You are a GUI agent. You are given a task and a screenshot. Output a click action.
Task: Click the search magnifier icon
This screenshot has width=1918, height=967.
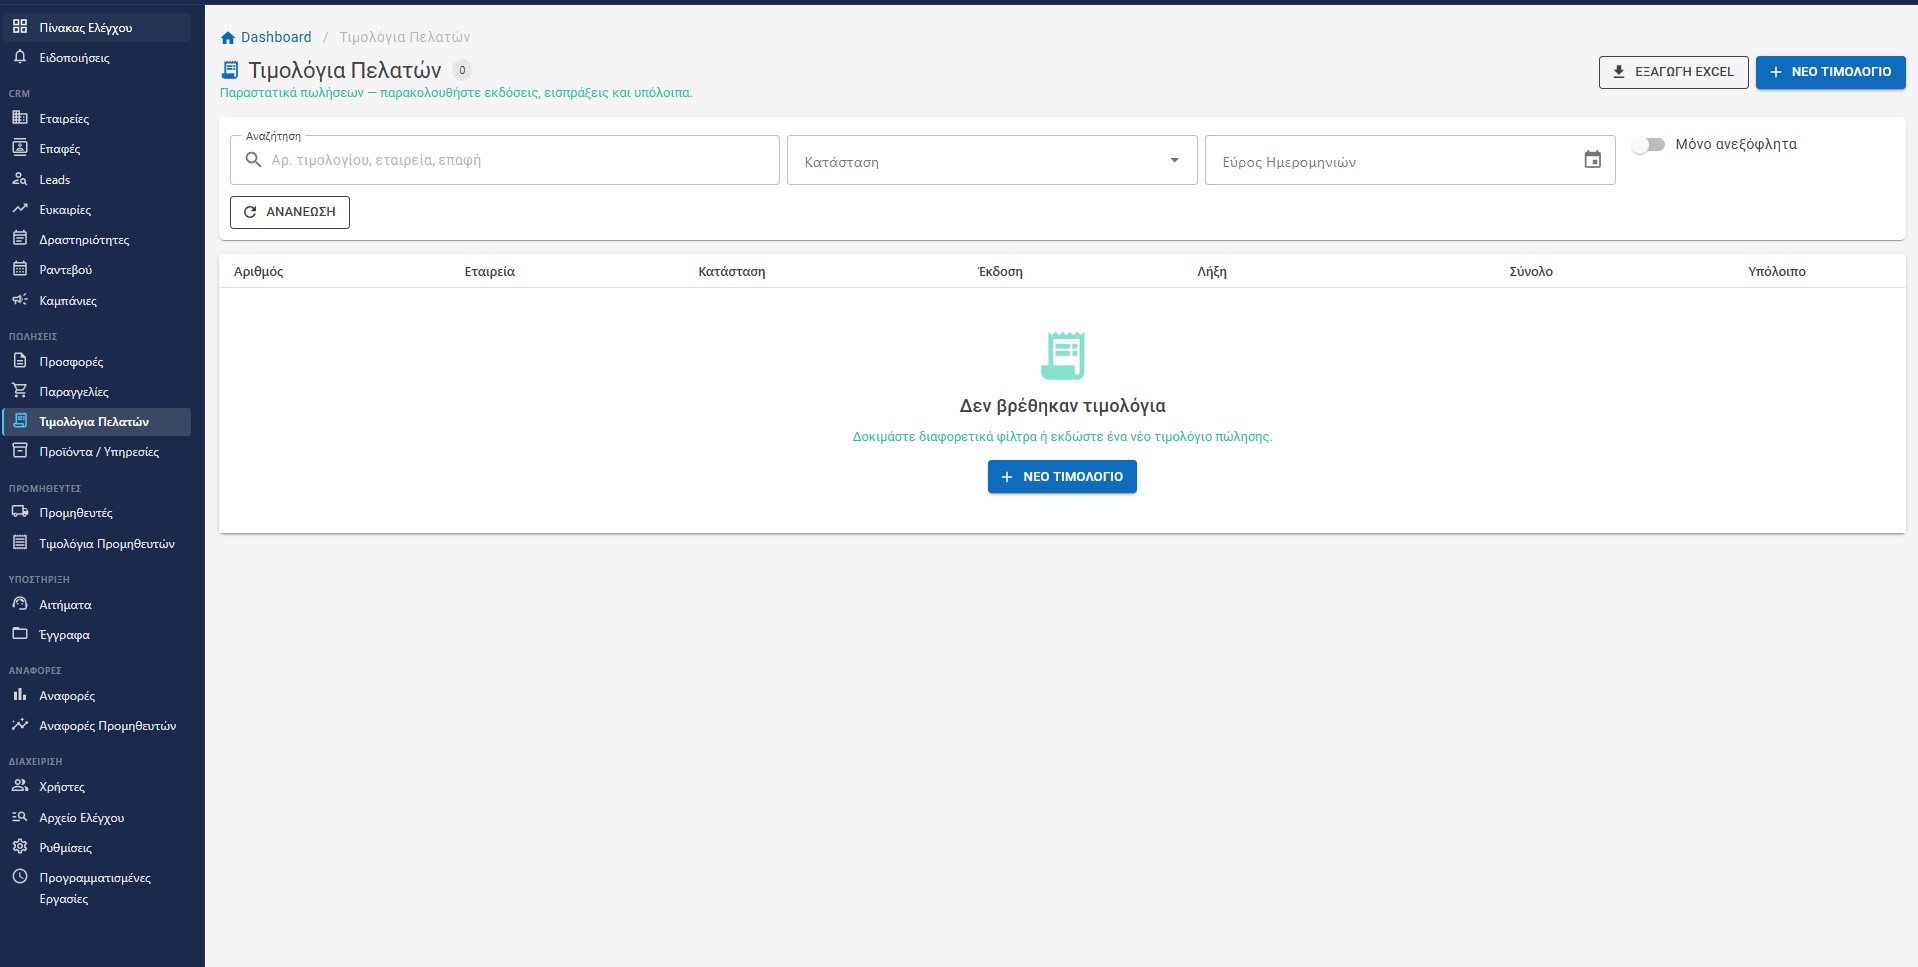coord(253,160)
